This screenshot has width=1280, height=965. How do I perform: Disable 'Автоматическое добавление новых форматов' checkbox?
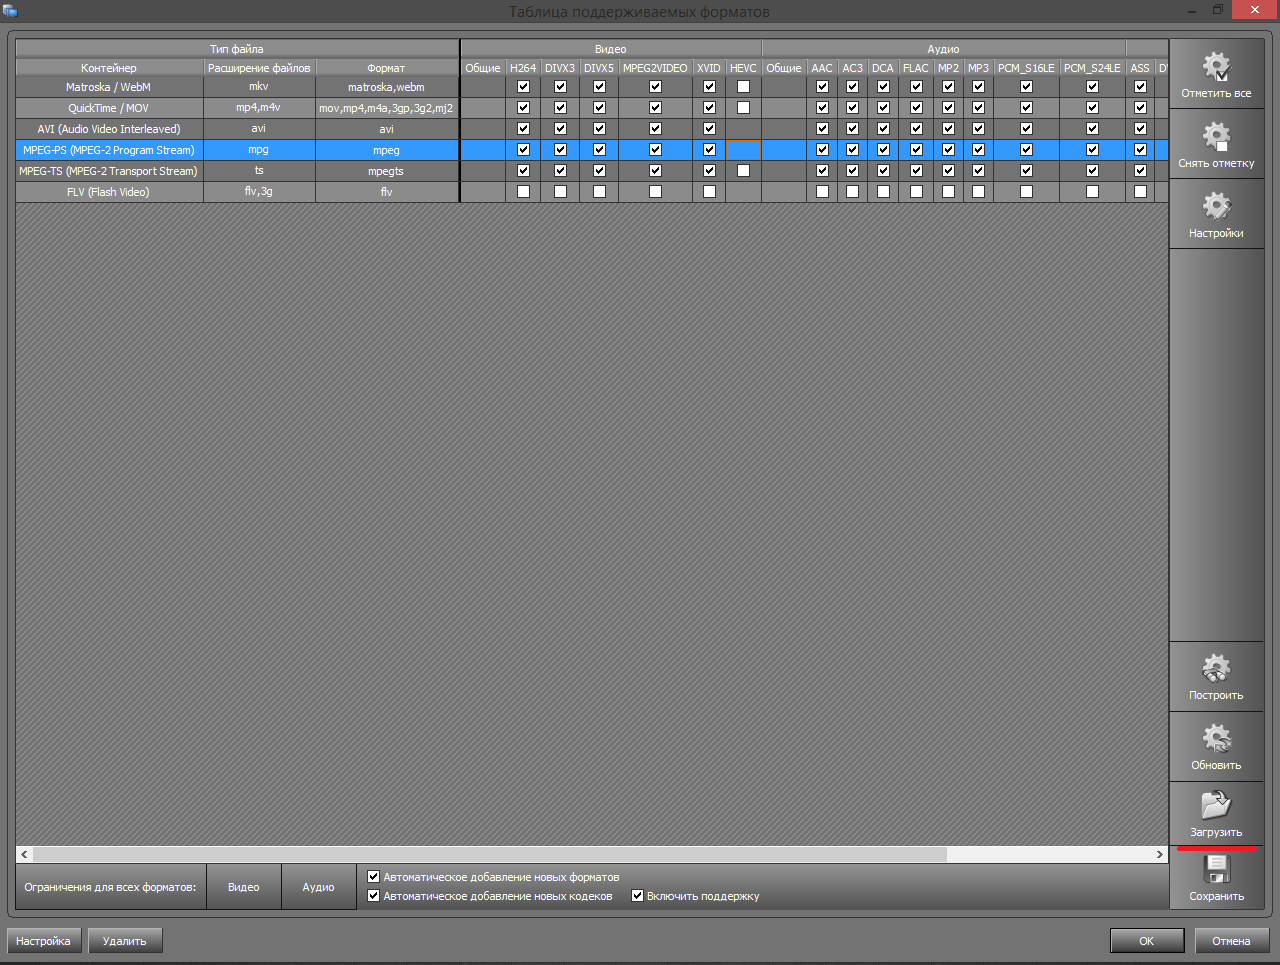[x=373, y=877]
